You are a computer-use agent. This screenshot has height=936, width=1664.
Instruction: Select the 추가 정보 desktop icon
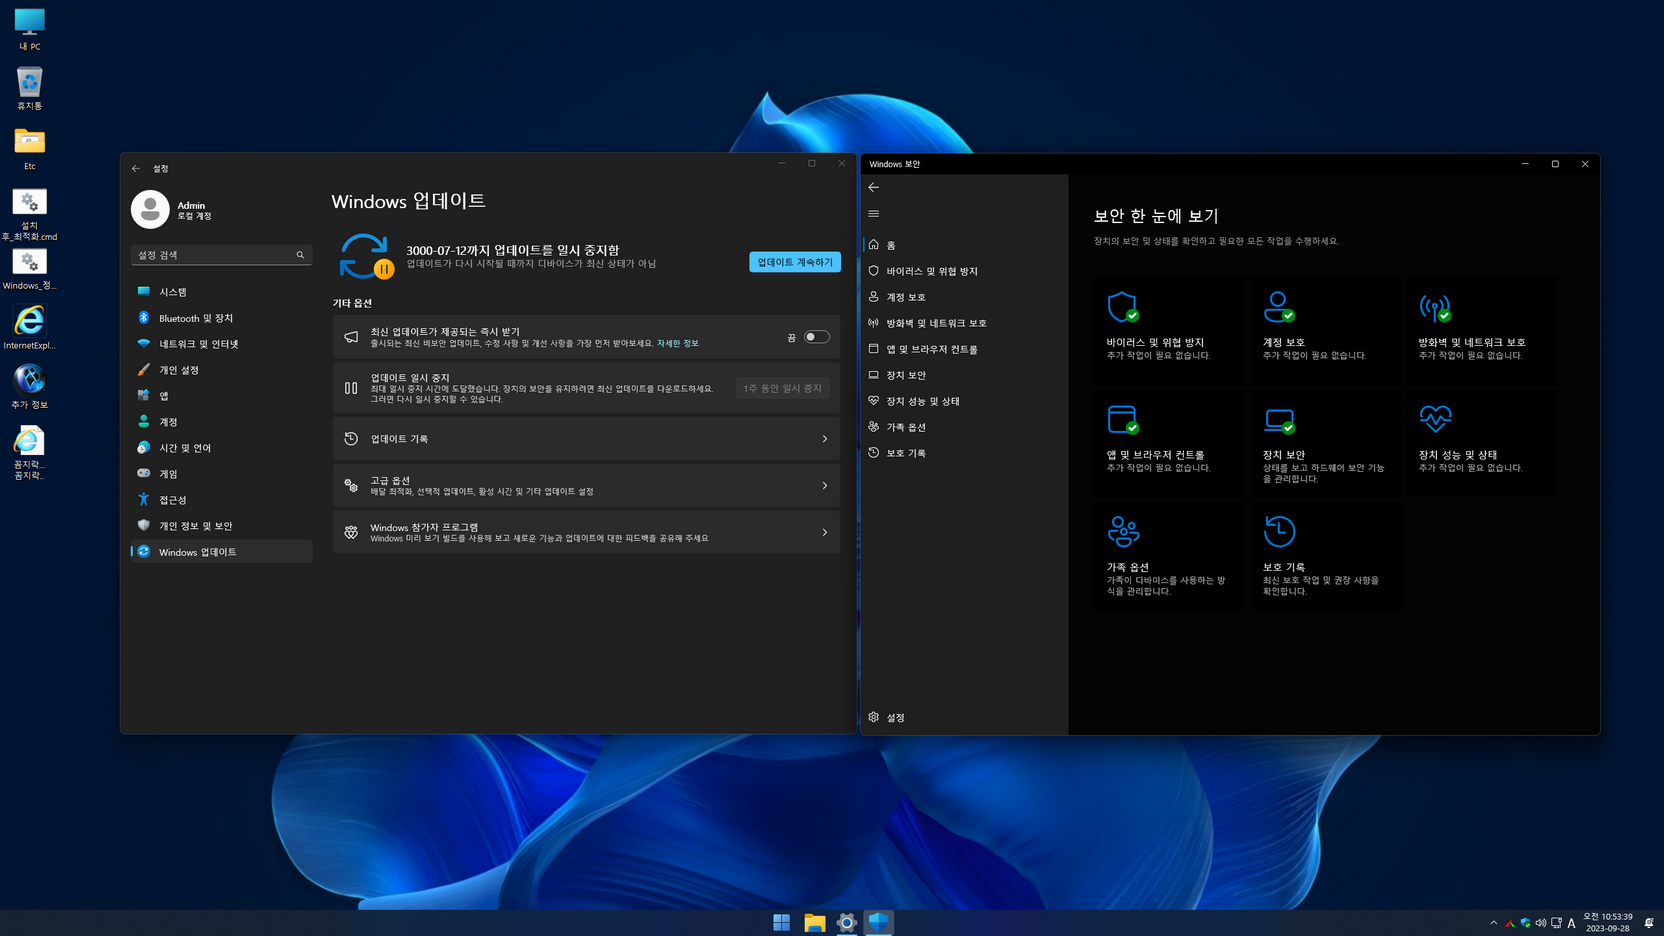pos(29,387)
